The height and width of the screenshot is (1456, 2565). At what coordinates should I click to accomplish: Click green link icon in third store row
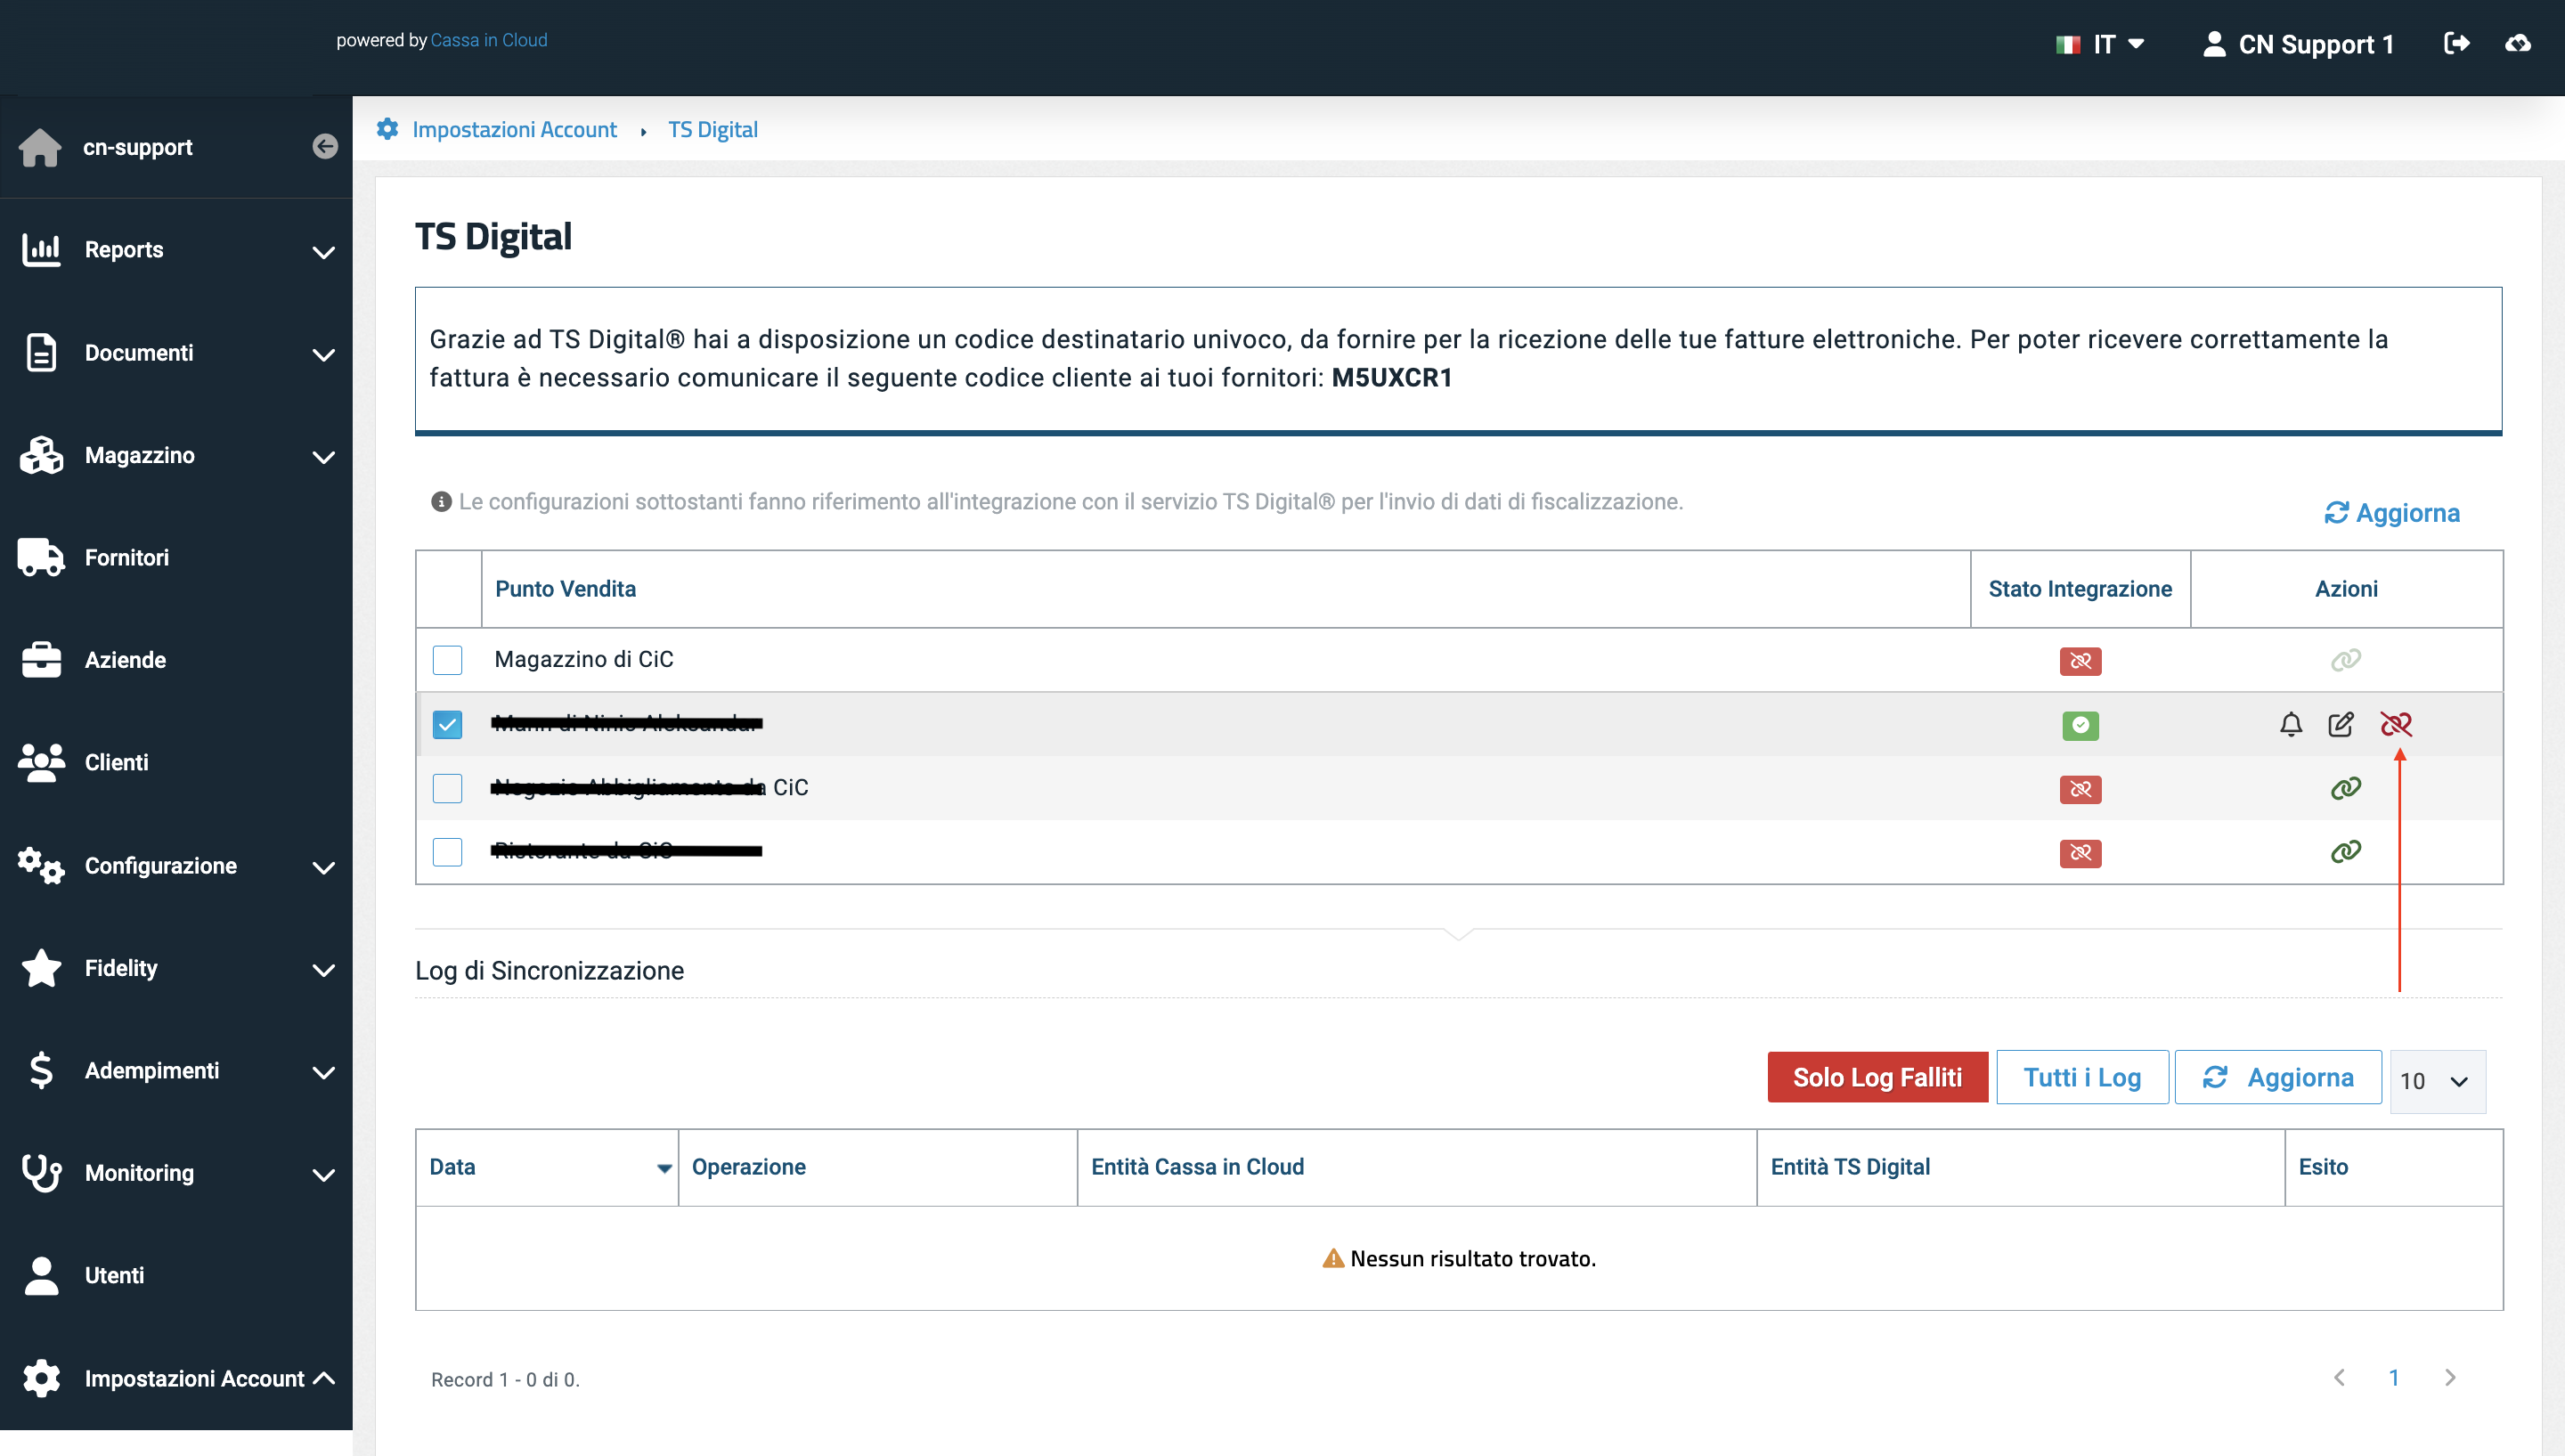pyautogui.click(x=2345, y=788)
